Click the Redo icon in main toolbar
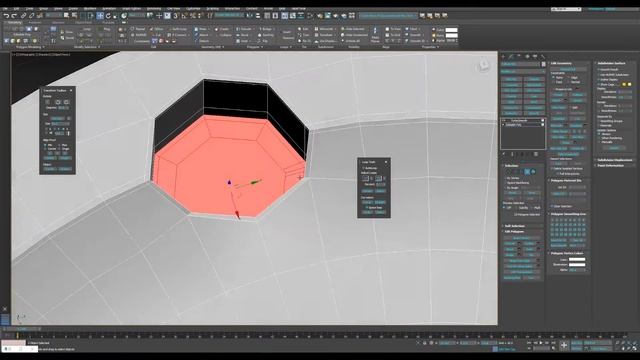The image size is (640, 360). tap(14, 16)
